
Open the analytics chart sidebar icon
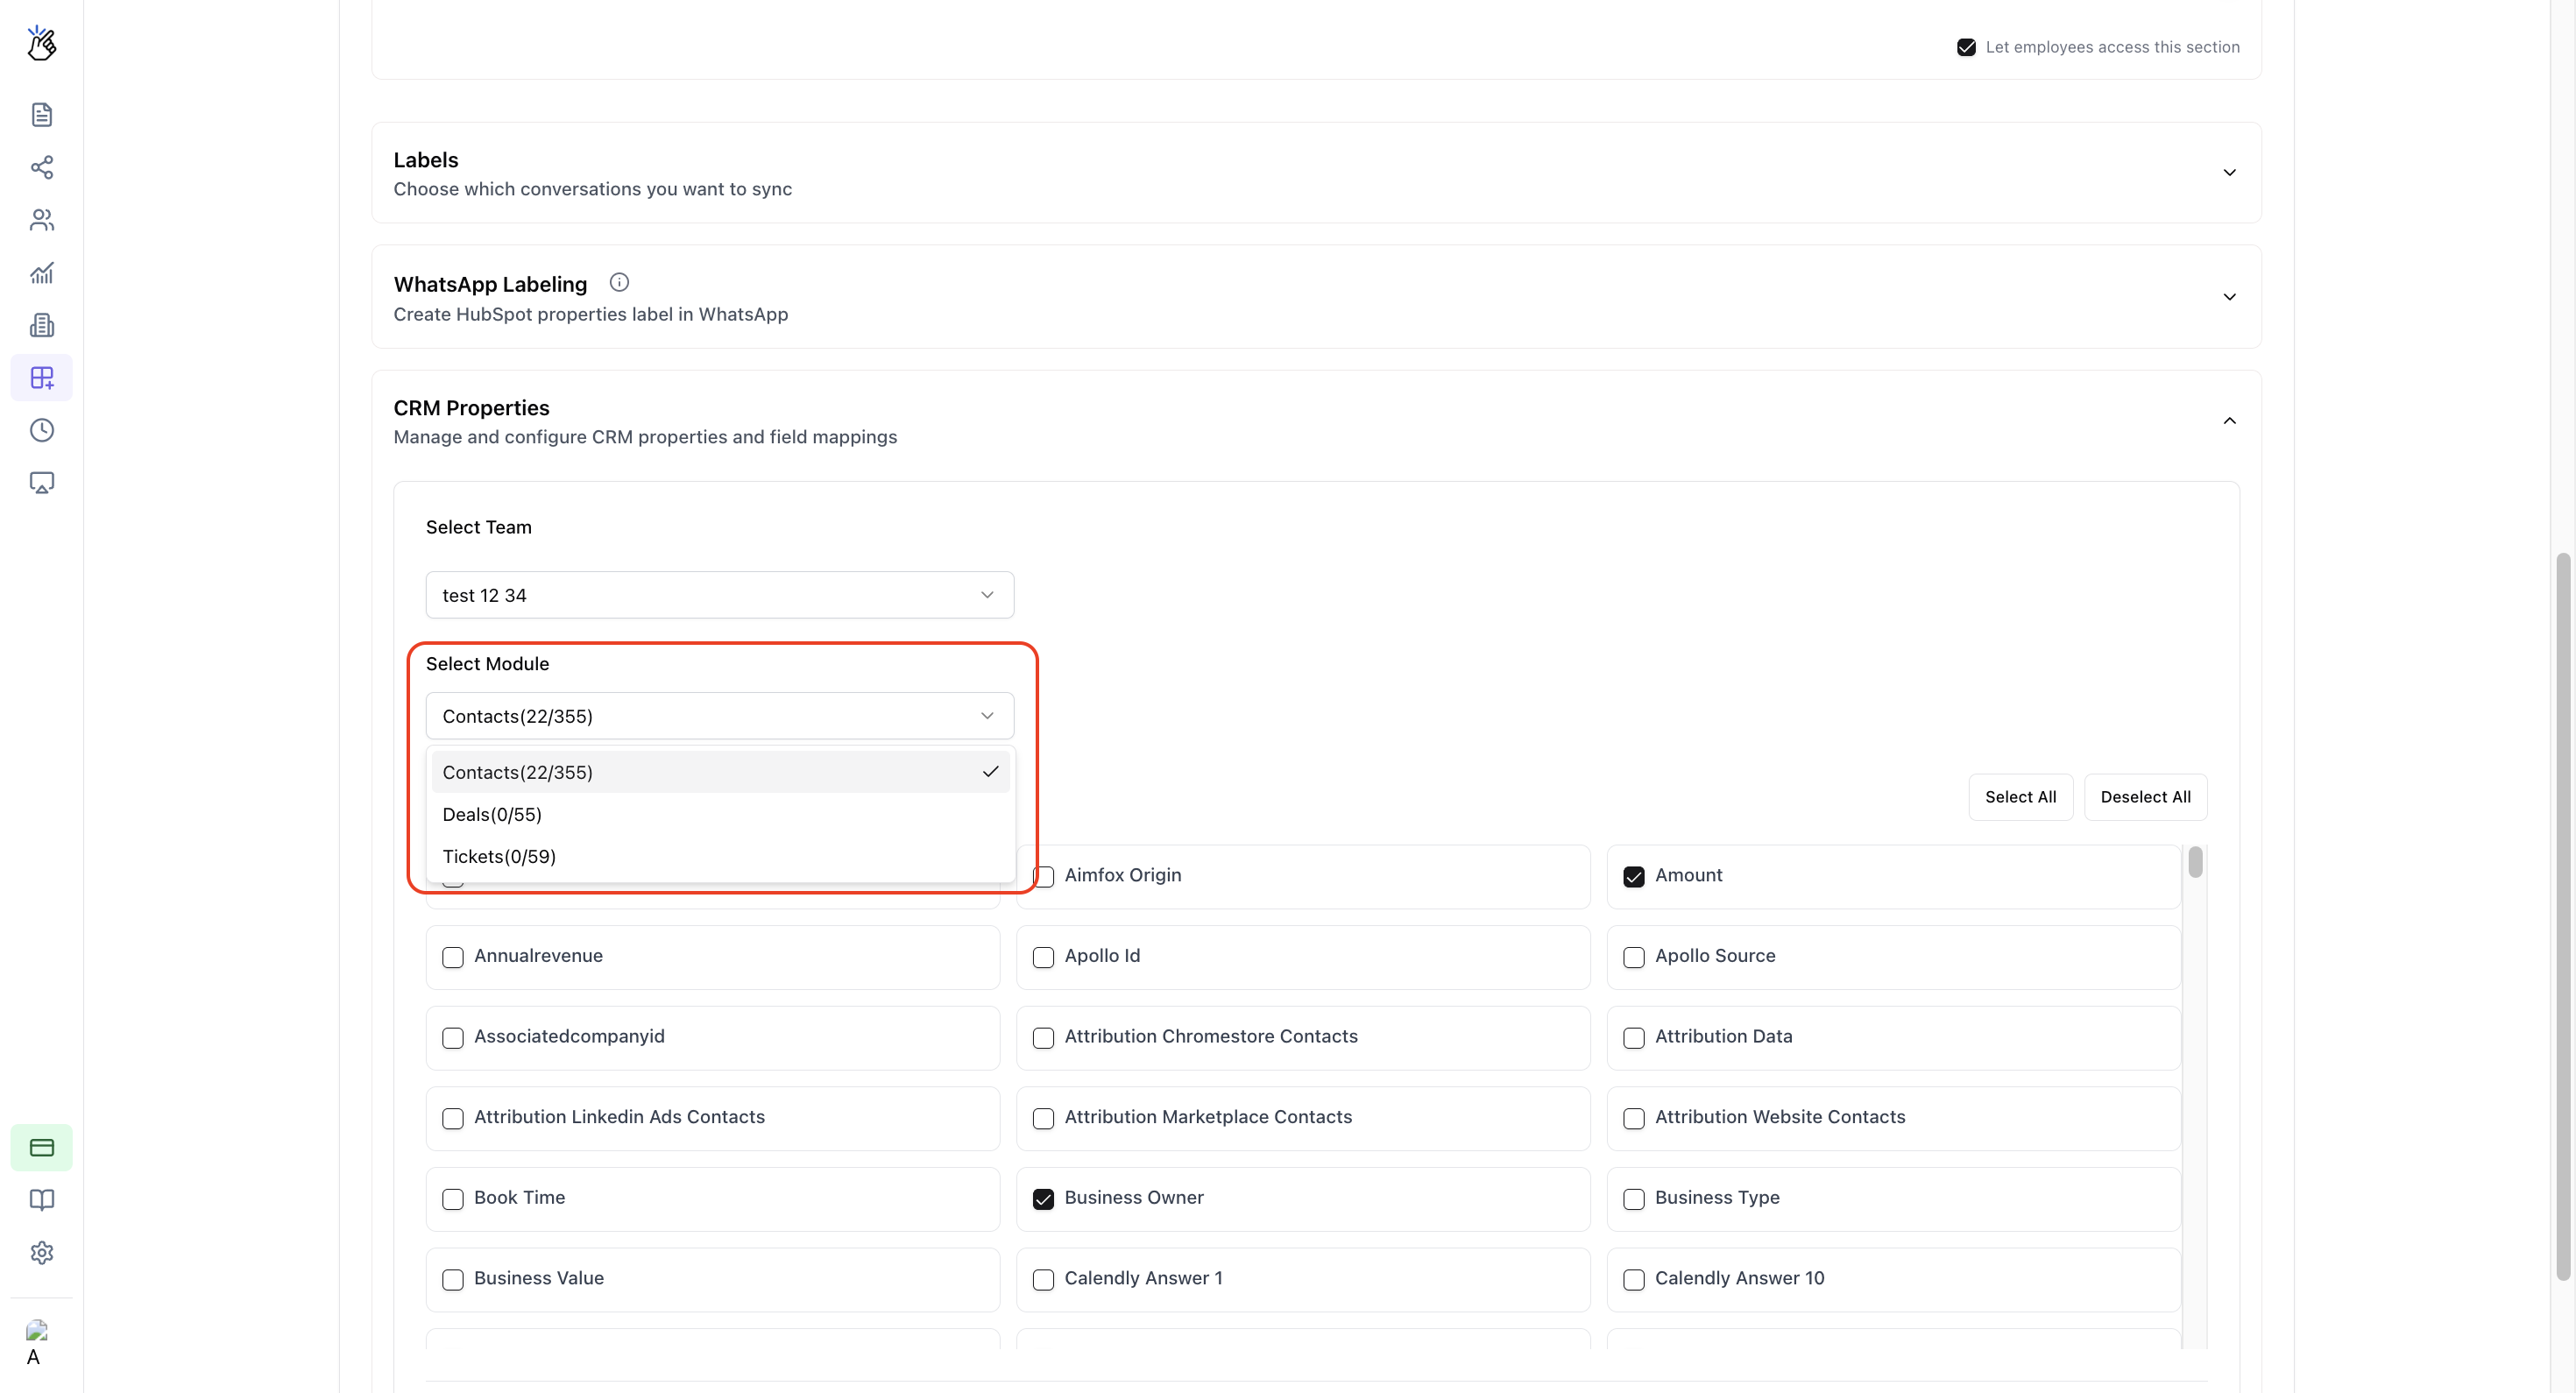click(x=41, y=273)
